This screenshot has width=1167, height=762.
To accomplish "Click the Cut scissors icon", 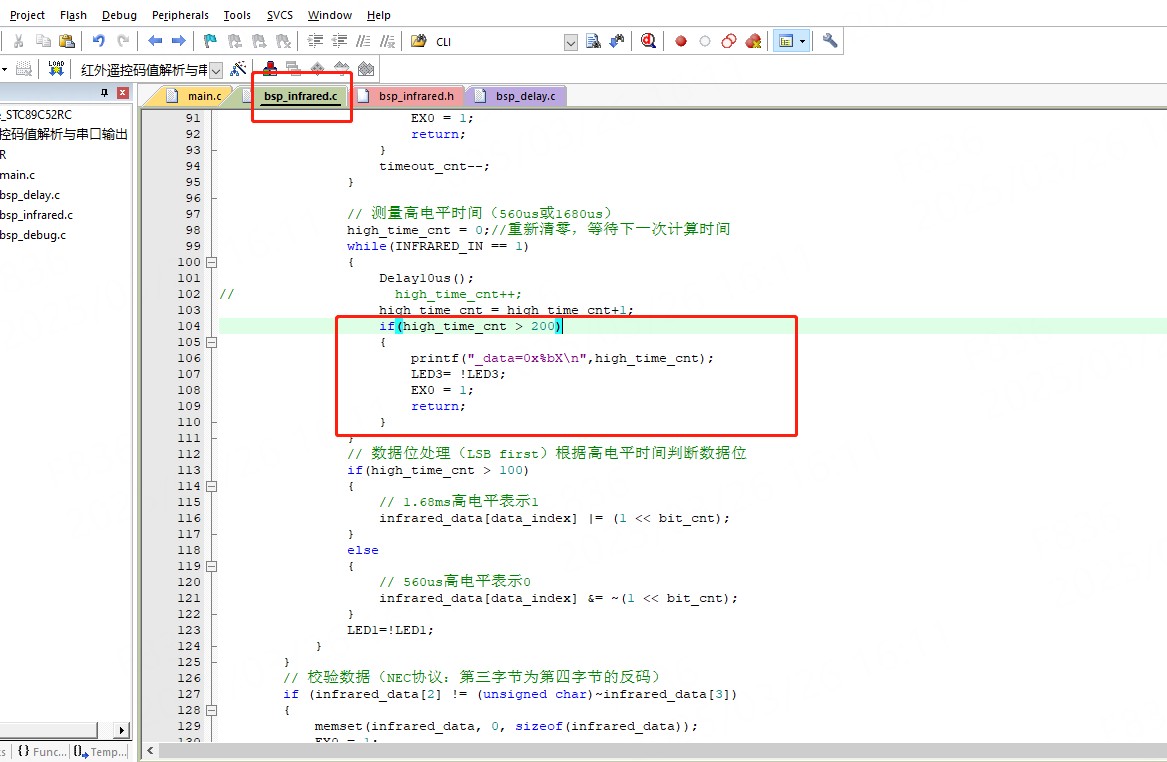I will [19, 41].
